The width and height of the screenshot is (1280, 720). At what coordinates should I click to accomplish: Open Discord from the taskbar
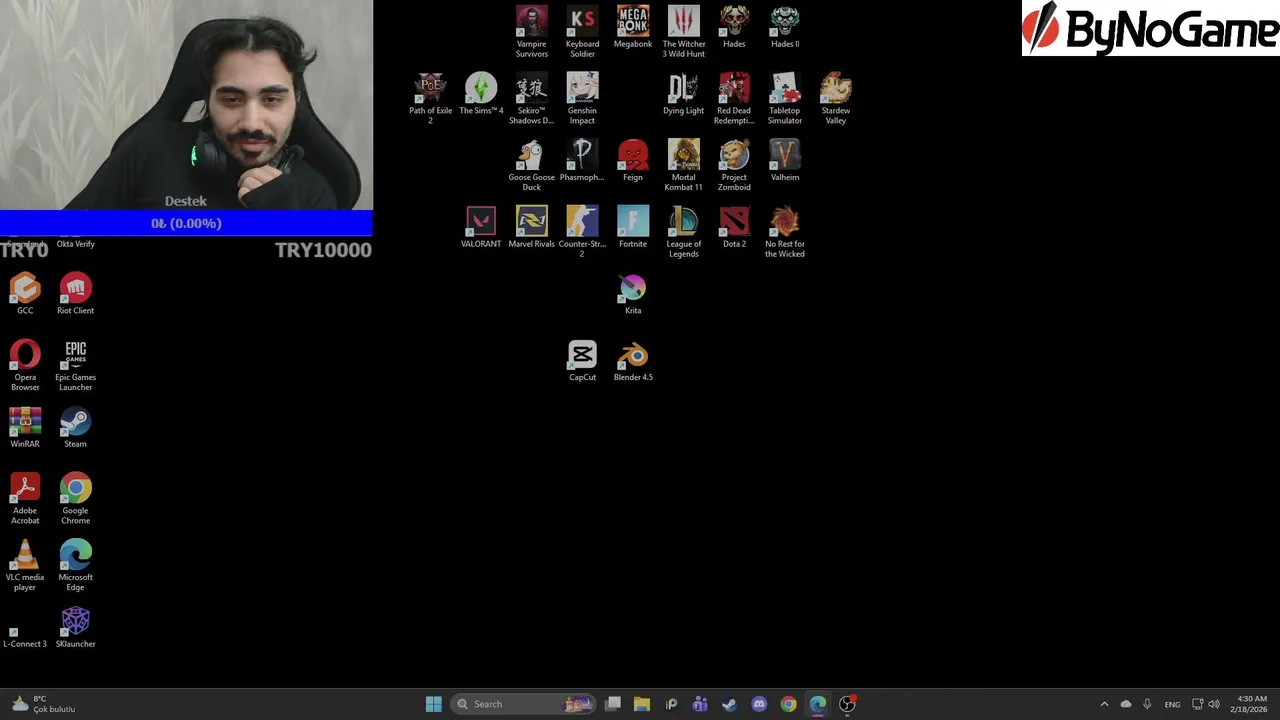coord(759,704)
